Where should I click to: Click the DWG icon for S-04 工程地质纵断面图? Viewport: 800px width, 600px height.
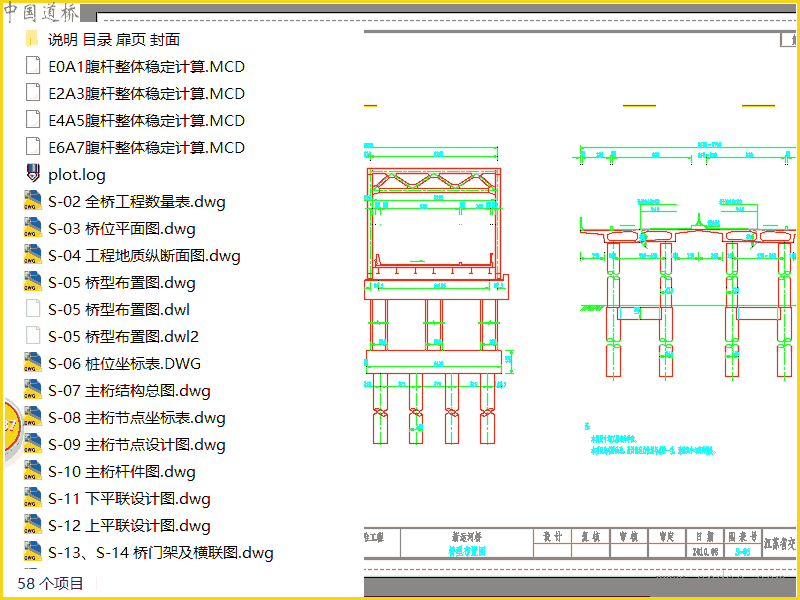point(32,256)
